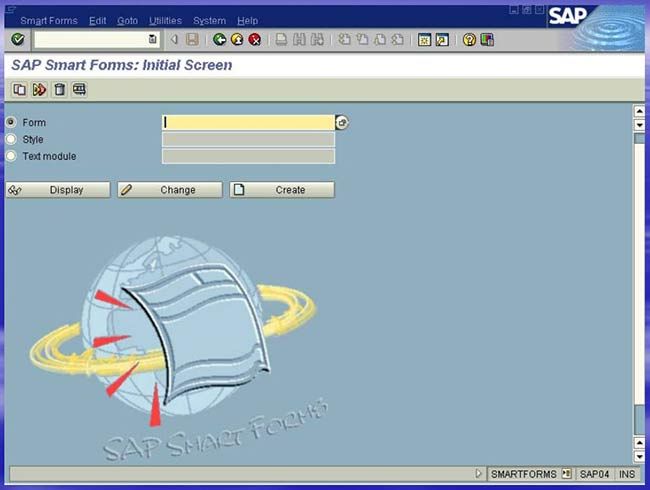Click the red Cancel icon
650x490 pixels.
pos(255,39)
